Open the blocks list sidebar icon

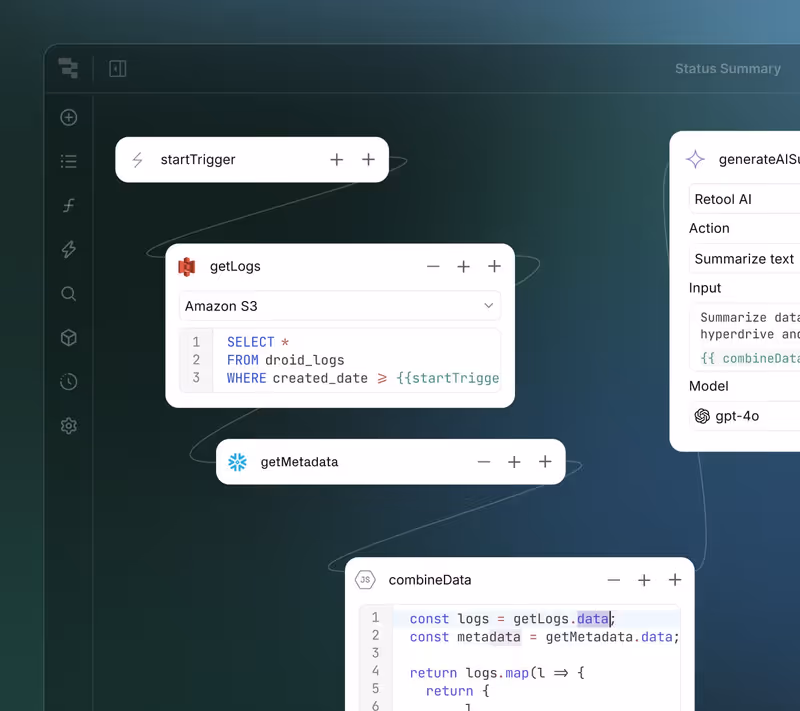[x=69, y=162]
